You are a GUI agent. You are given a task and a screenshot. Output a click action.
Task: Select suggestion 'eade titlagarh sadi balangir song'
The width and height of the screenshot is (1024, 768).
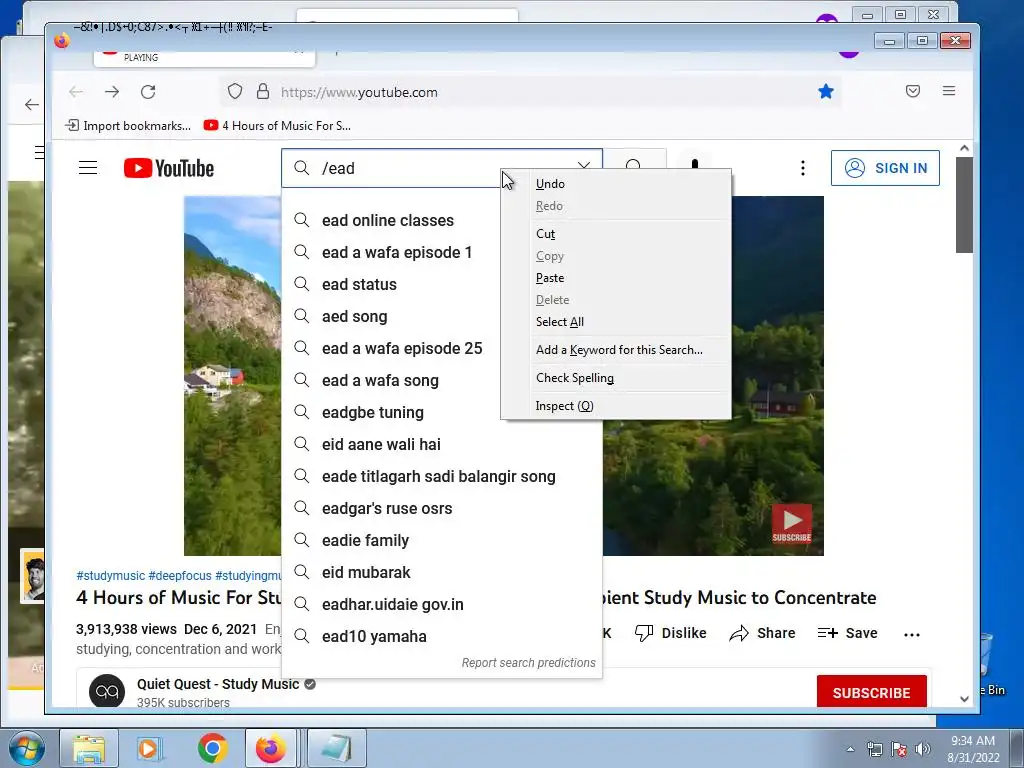(x=441, y=476)
